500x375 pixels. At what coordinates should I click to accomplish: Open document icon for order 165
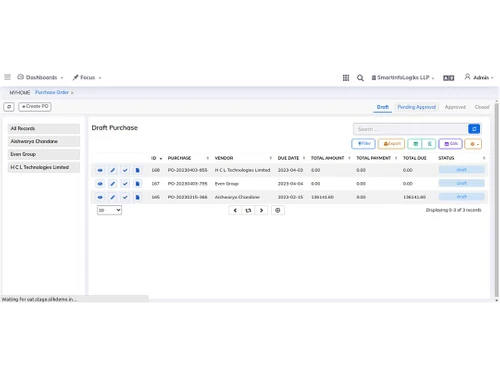[x=137, y=197]
